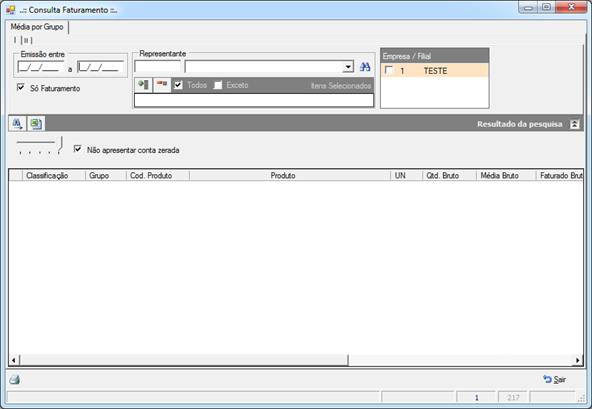Select the Média por Grupo tab

click(x=37, y=27)
